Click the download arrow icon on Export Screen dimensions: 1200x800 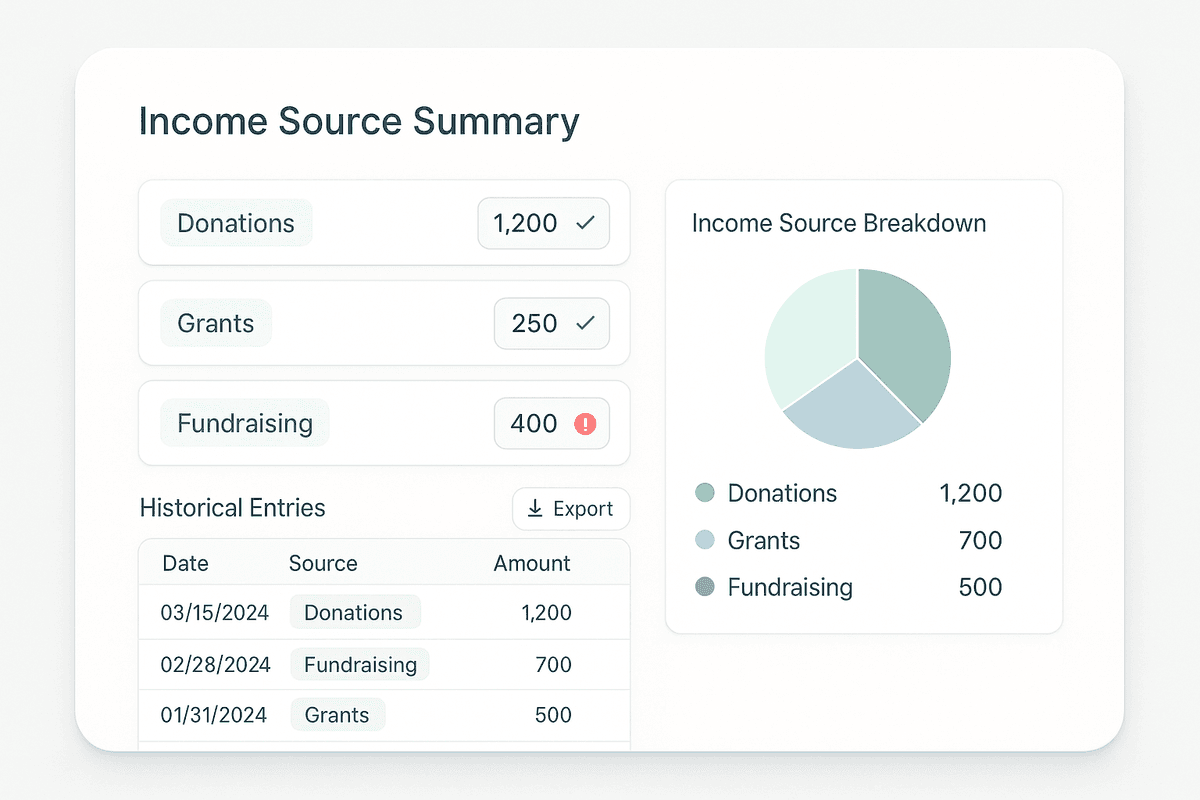pyautogui.click(x=535, y=508)
